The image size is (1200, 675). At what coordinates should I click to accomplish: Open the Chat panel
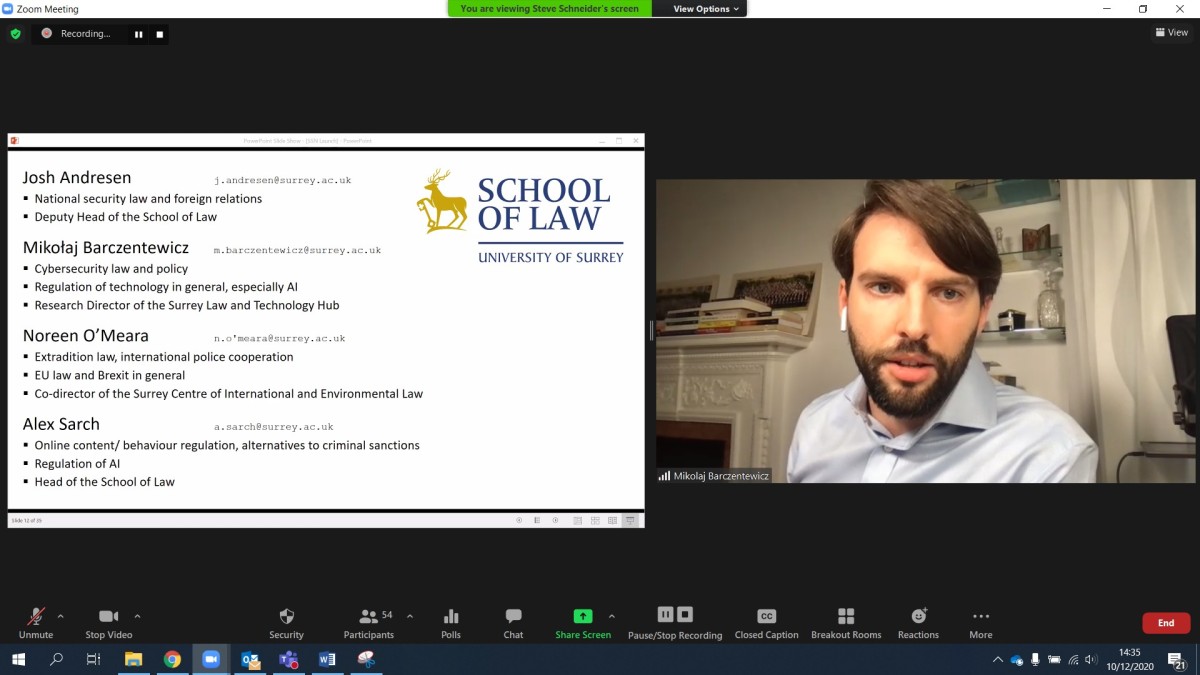pos(513,622)
